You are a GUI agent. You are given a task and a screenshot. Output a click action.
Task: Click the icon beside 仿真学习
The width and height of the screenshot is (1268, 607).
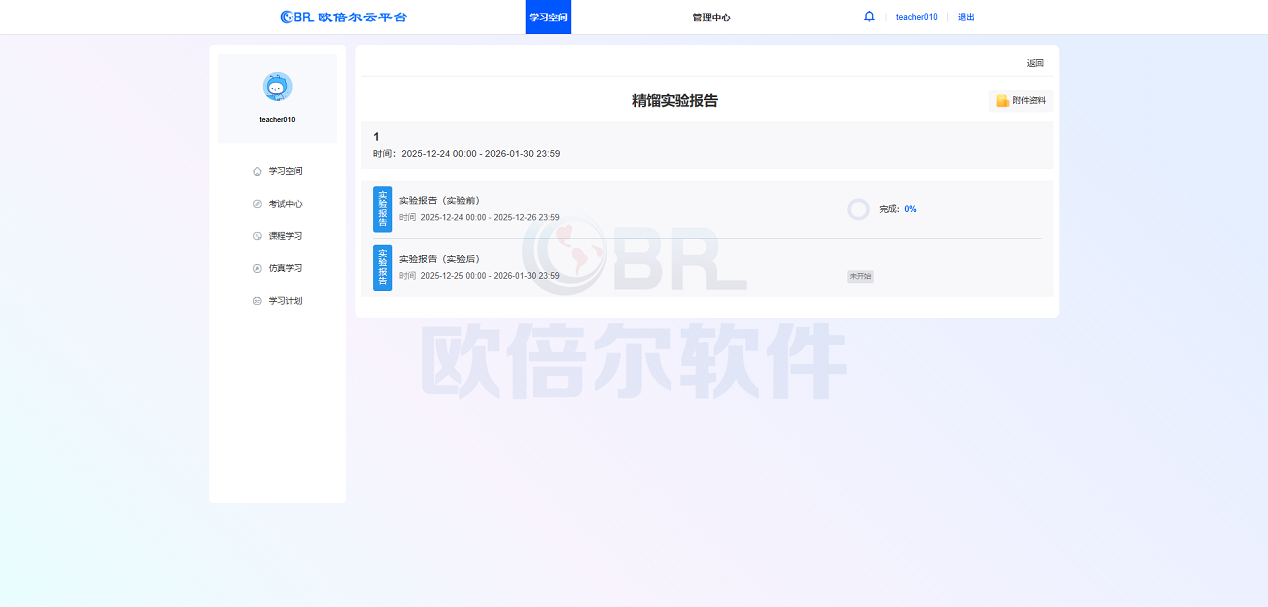(257, 268)
